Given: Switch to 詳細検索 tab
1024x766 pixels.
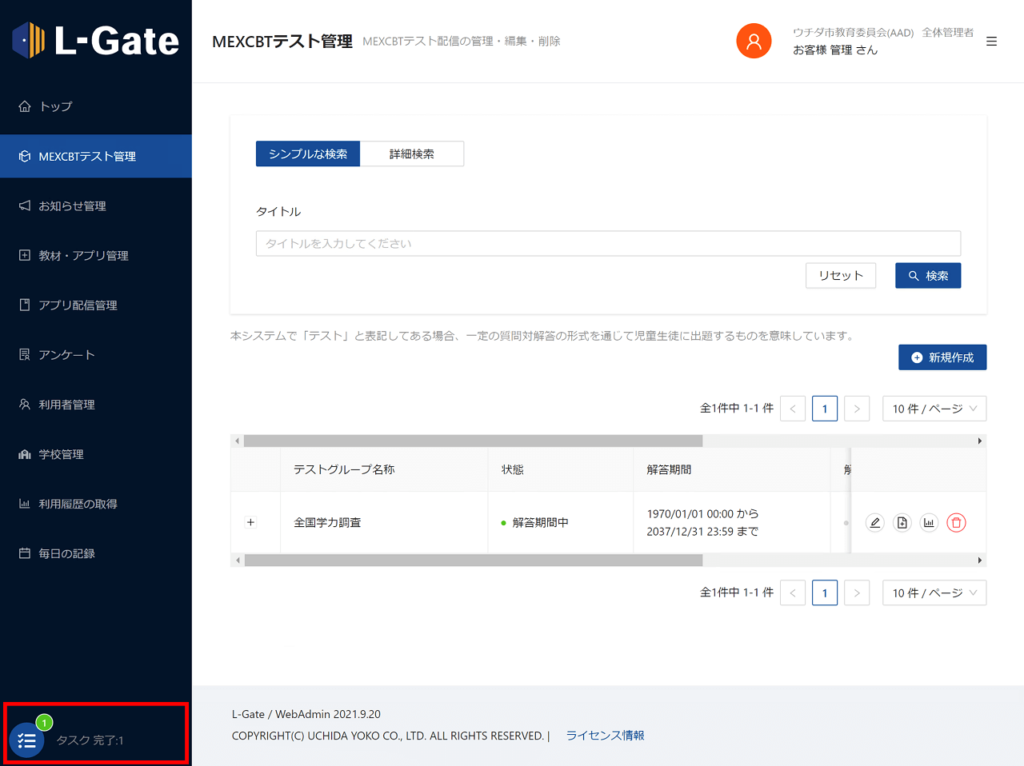Looking at the screenshot, I should coord(411,153).
